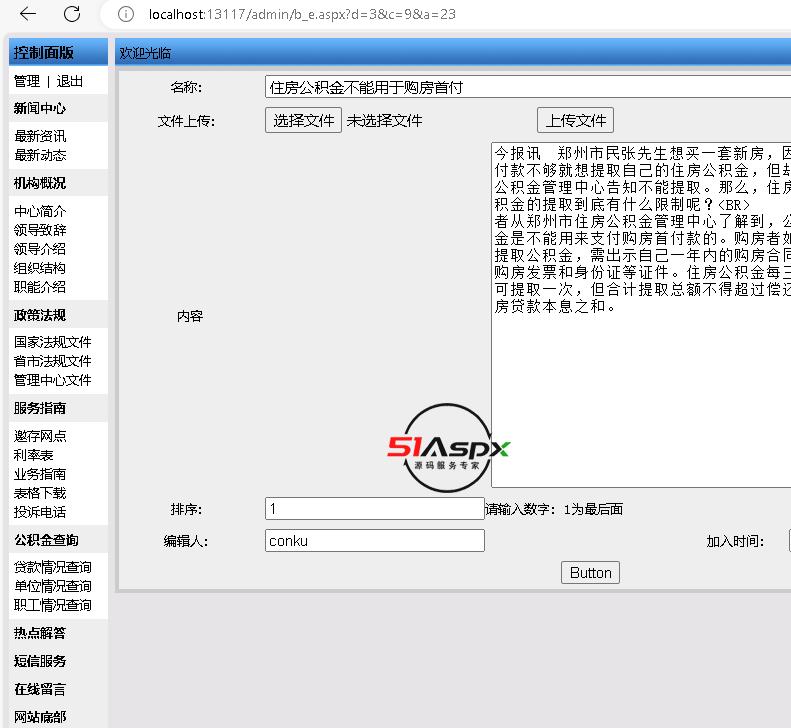Viewport: 791px width, 728px height.
Task: Click the site info icon in address bar
Action: click(x=125, y=14)
